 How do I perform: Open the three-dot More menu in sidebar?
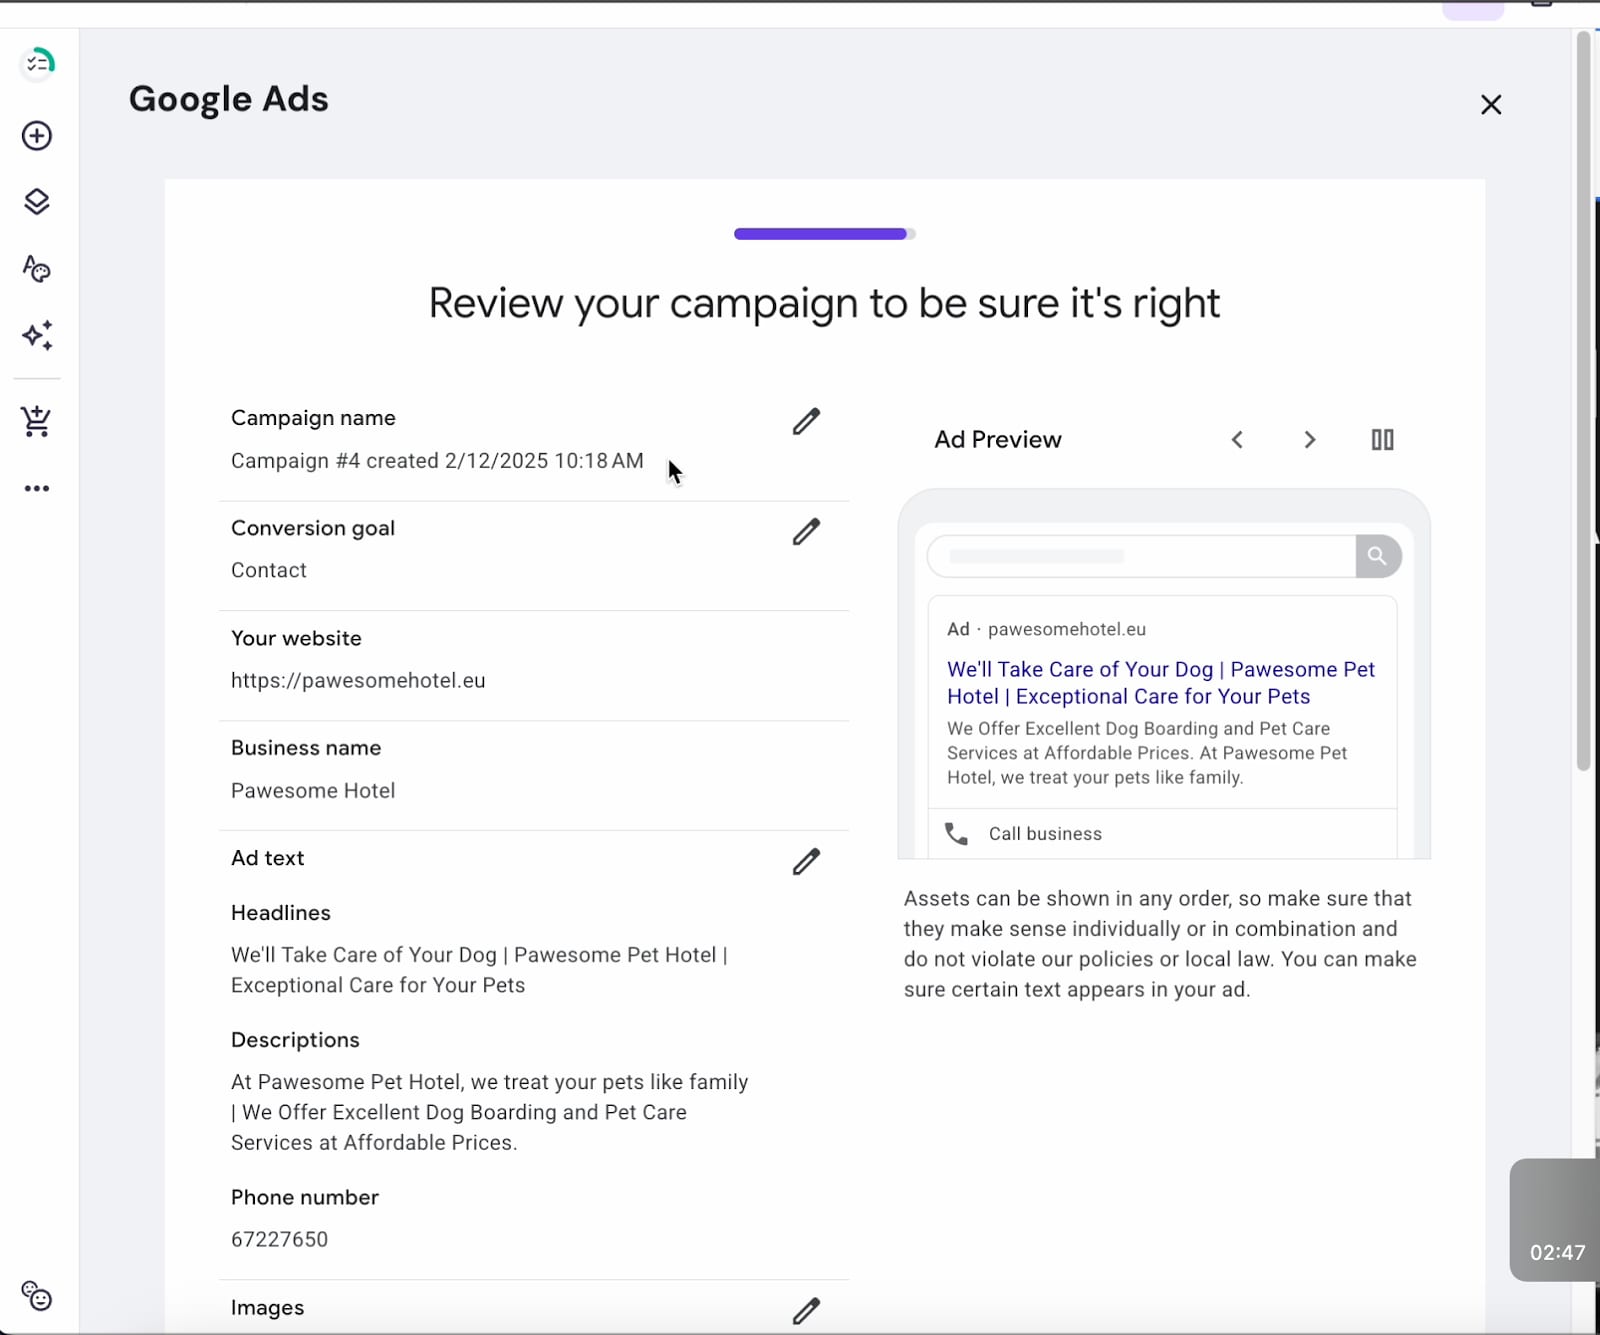click(37, 489)
